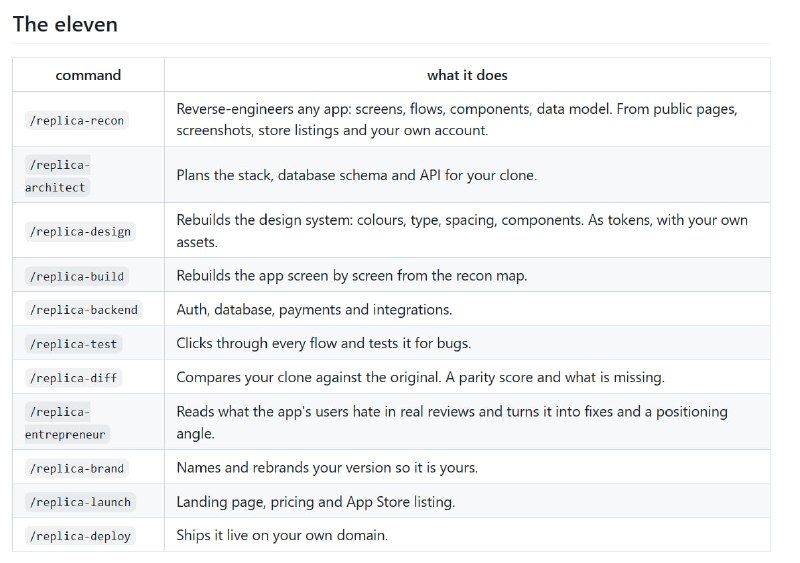Viewport: 800px width, 563px height.
Task: Select the /replica-entrepreneur command code
Action: tap(67, 423)
